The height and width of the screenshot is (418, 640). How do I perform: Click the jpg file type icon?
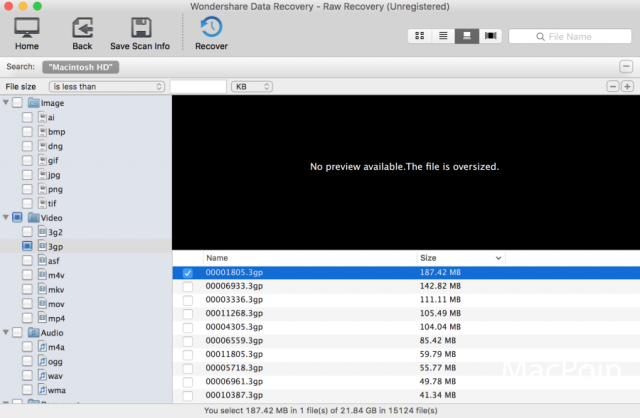[x=42, y=174]
